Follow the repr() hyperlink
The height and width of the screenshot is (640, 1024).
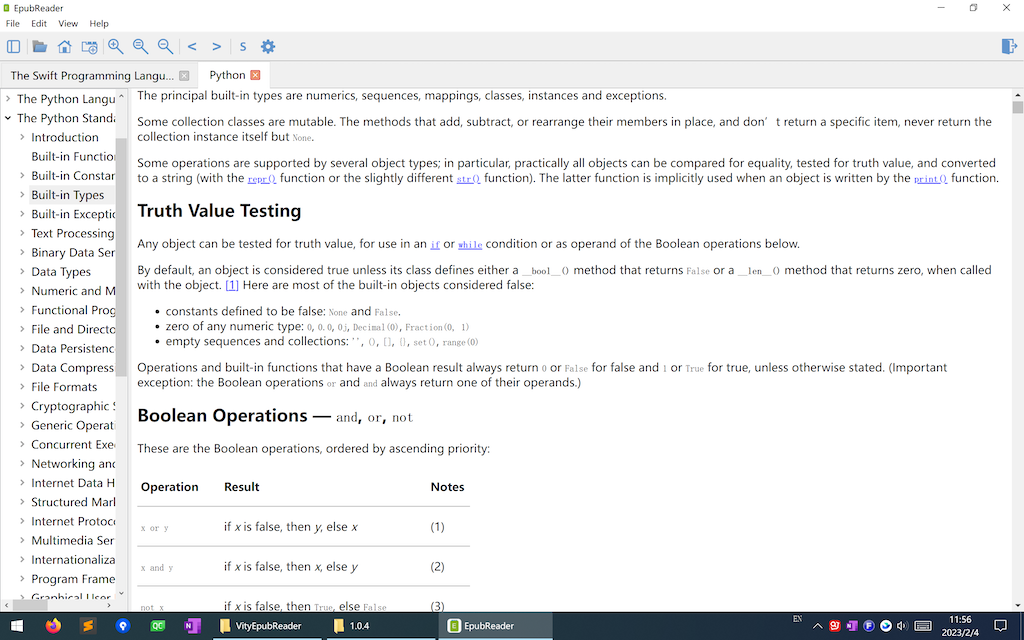(x=259, y=177)
